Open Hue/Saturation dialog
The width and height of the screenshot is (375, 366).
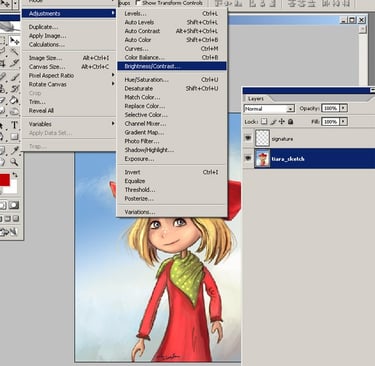(x=172, y=80)
